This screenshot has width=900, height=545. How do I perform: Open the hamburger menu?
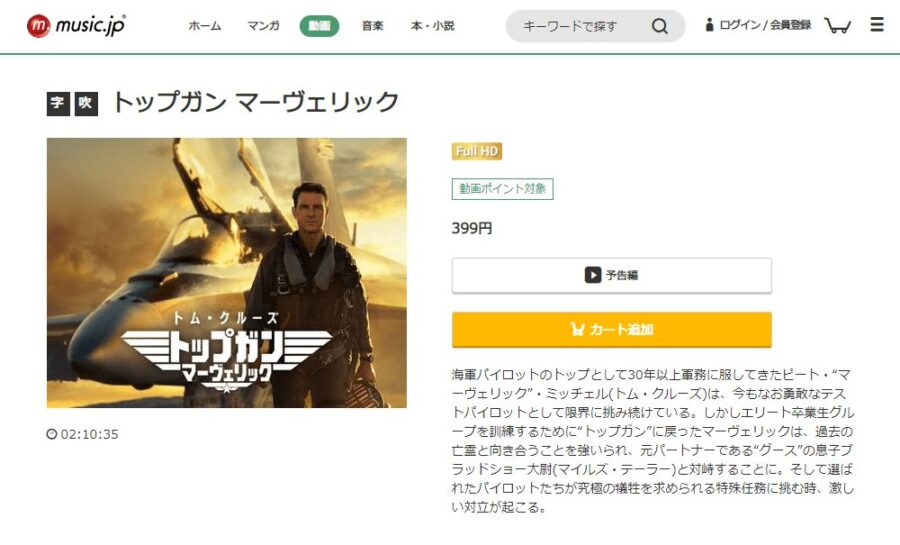pyautogui.click(x=876, y=25)
